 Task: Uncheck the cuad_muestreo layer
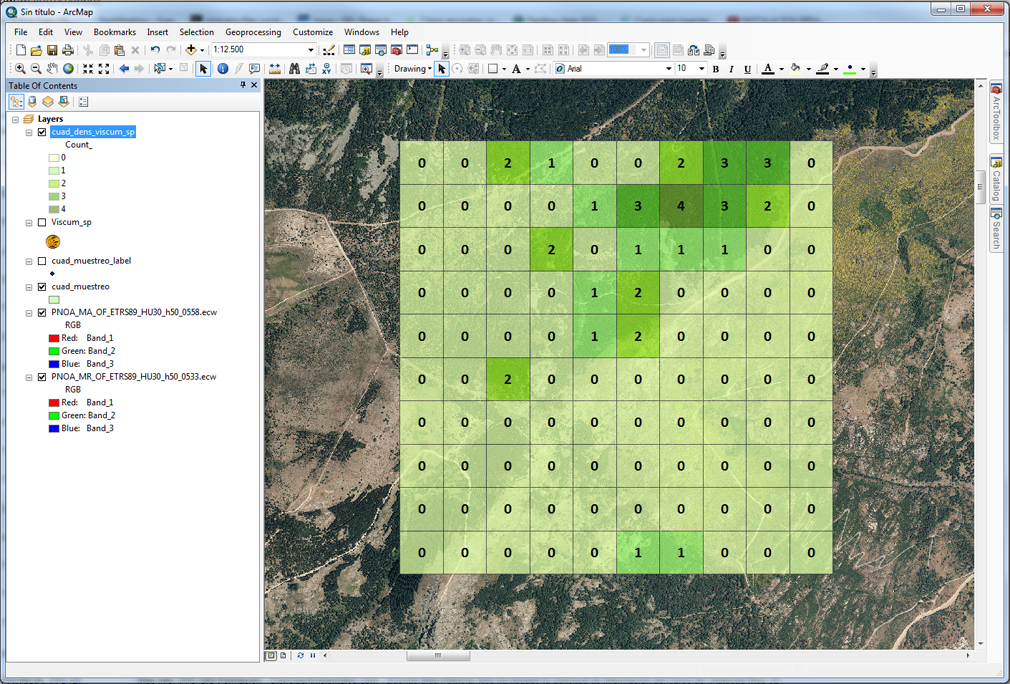pos(43,287)
